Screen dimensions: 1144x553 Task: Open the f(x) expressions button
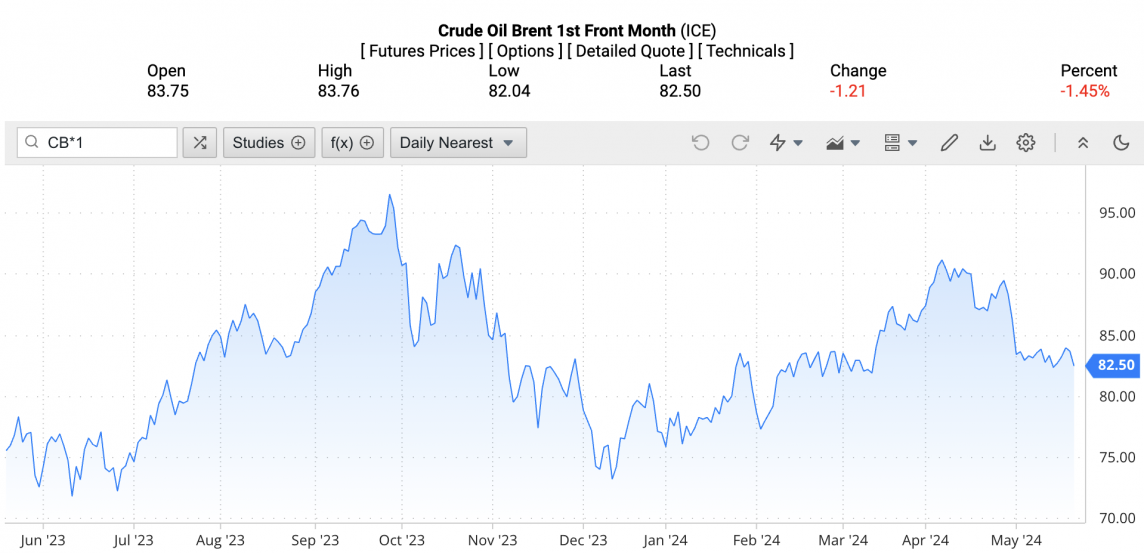click(352, 143)
